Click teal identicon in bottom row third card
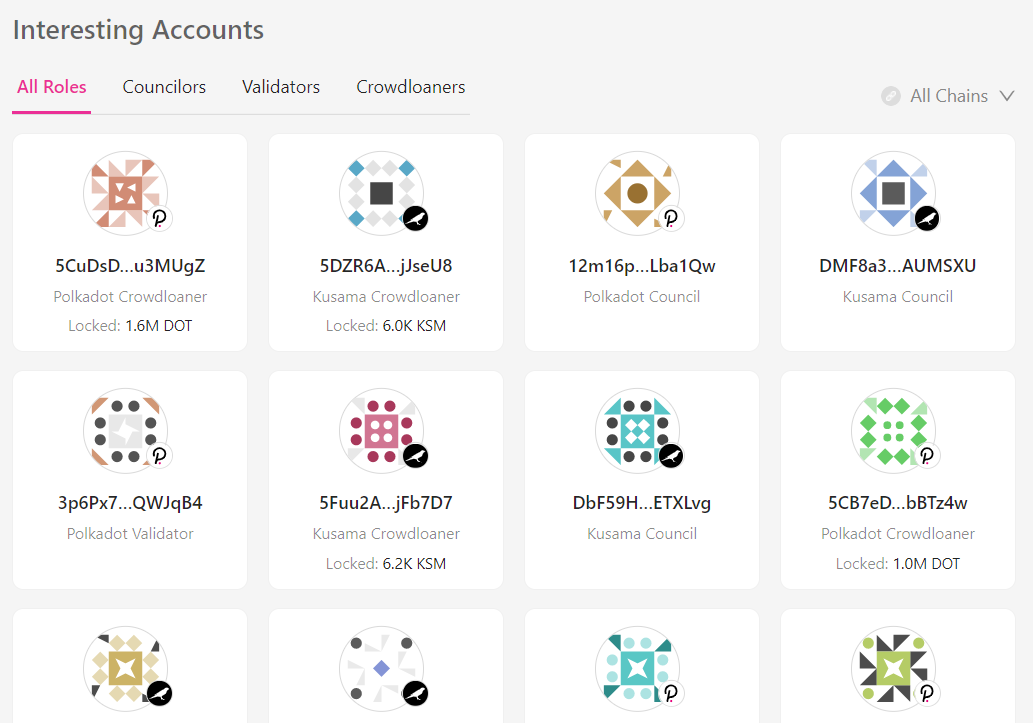This screenshot has width=1033, height=723. (637, 668)
